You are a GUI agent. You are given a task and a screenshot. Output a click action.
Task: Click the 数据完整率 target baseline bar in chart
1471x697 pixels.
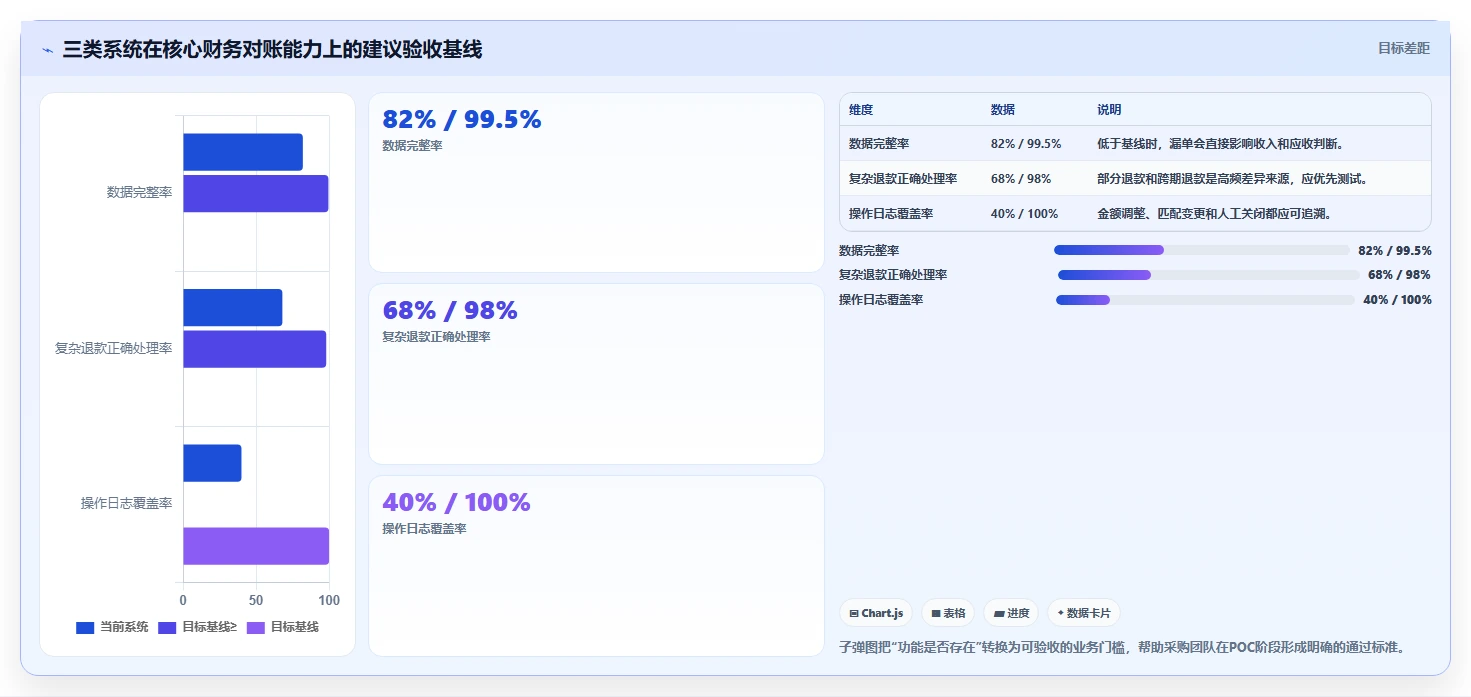click(256, 193)
